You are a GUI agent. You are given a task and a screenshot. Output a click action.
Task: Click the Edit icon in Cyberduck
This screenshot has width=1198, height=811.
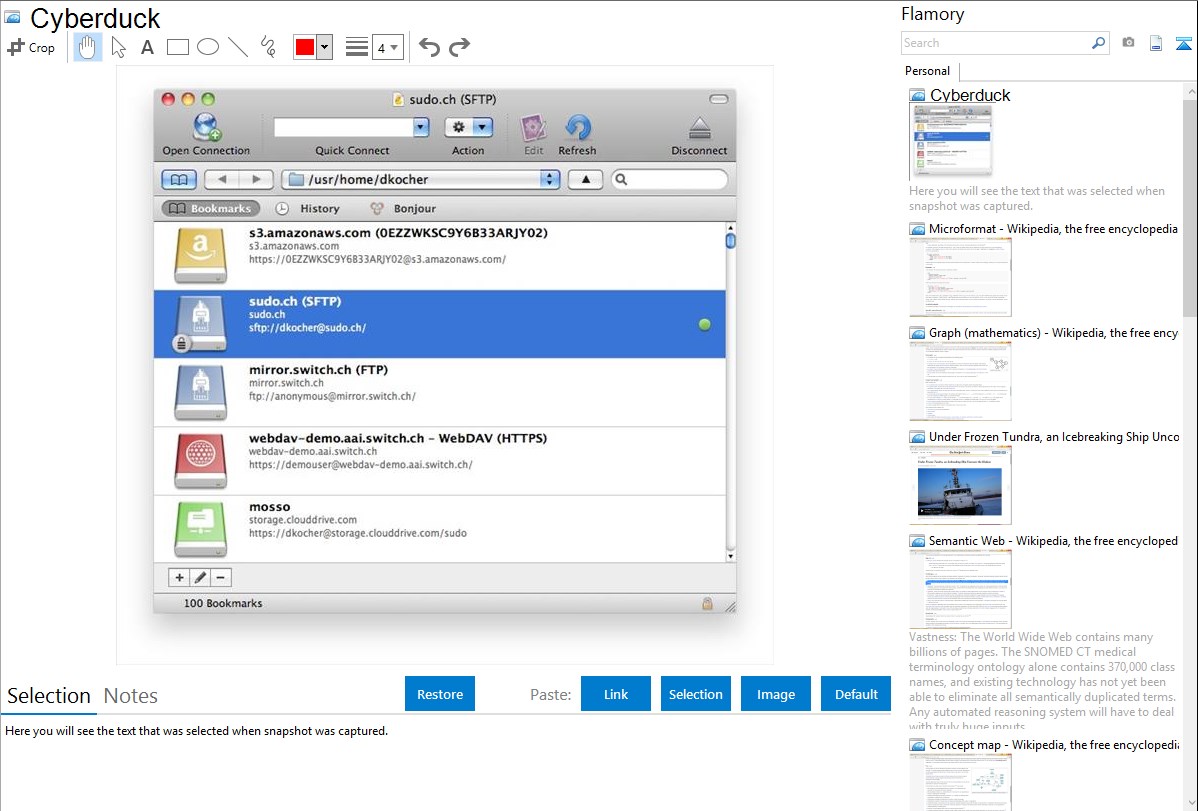point(533,127)
